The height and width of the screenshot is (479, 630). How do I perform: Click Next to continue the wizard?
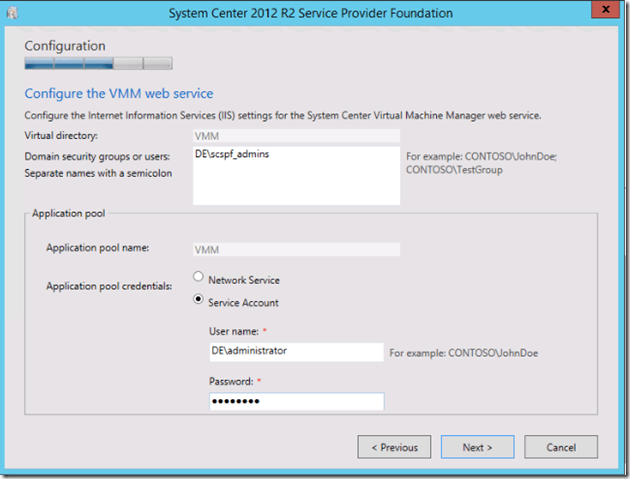click(477, 447)
